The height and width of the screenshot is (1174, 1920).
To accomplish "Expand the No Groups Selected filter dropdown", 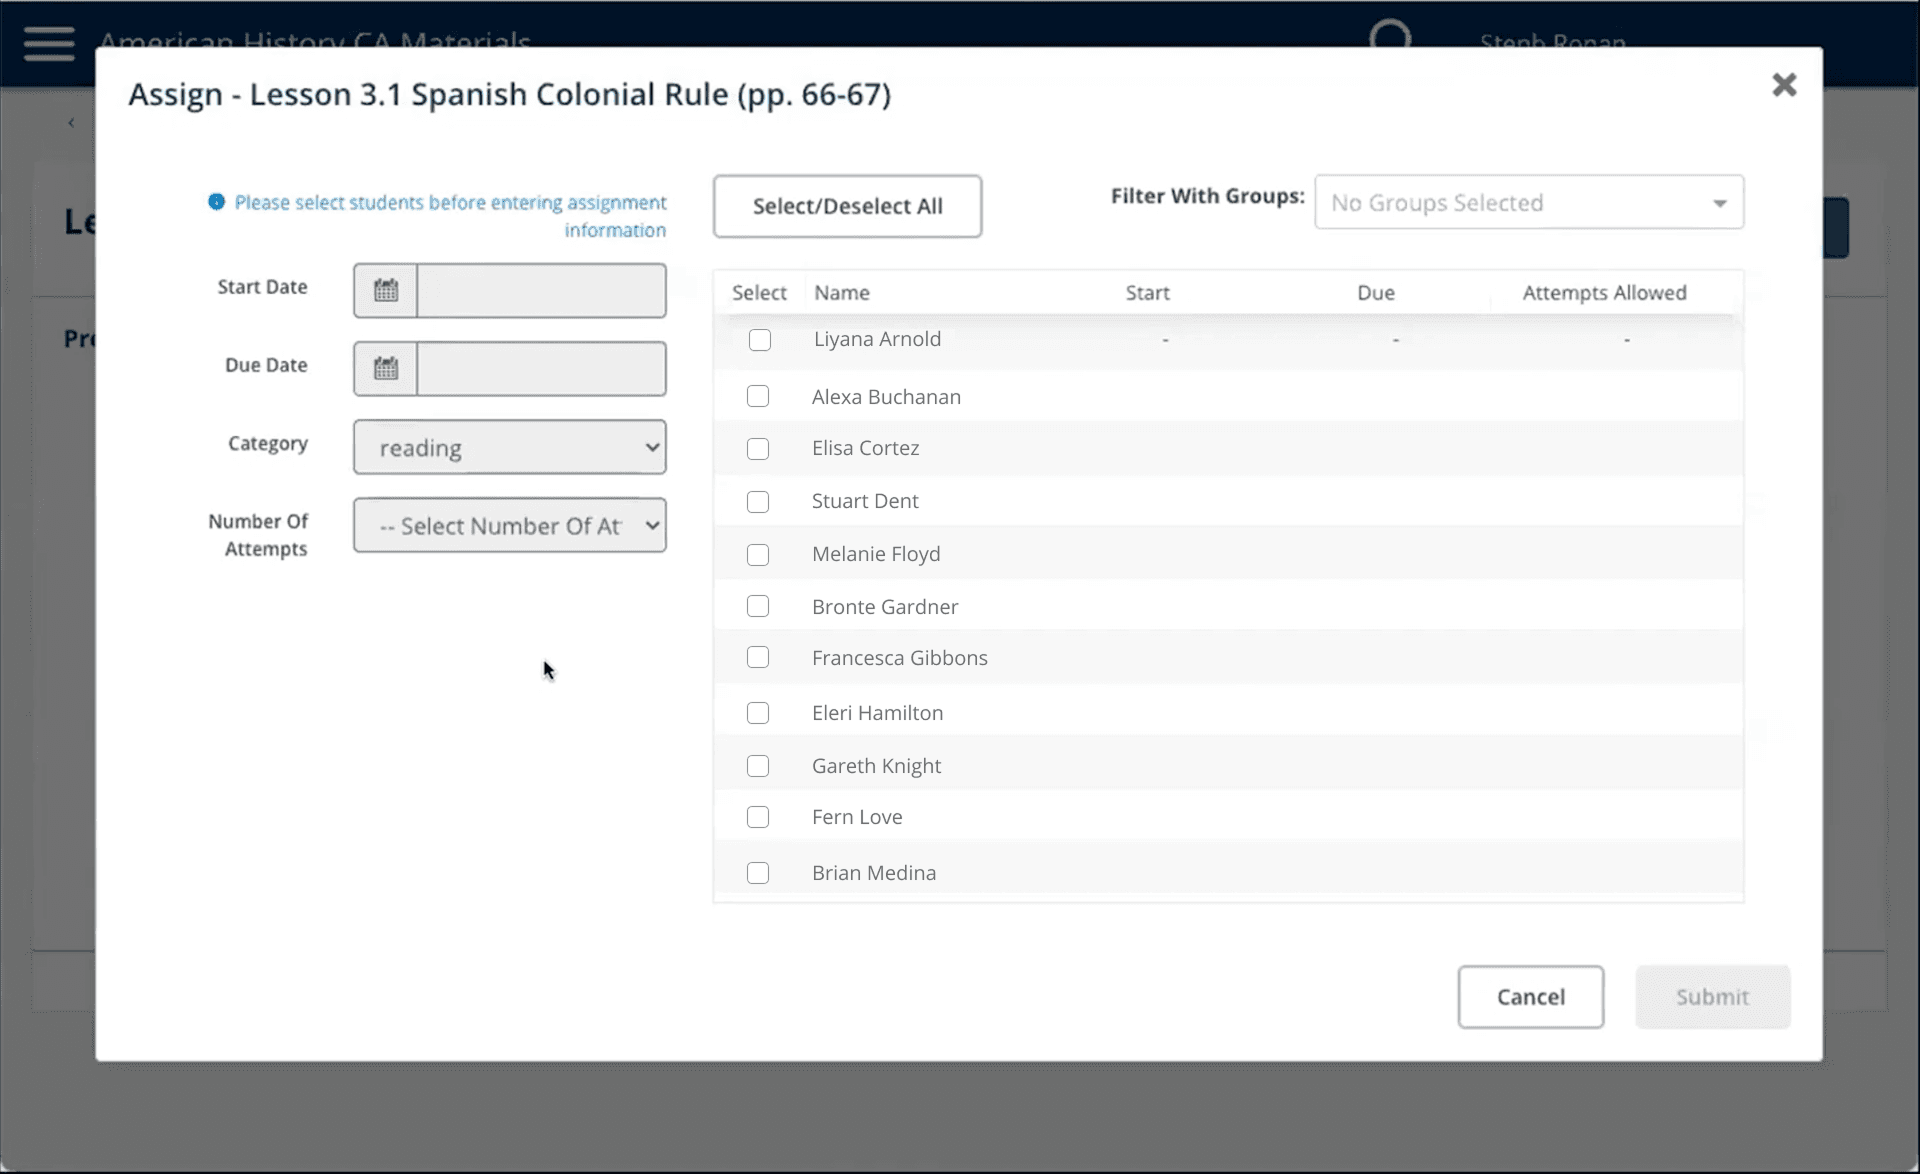I will 1528,202.
